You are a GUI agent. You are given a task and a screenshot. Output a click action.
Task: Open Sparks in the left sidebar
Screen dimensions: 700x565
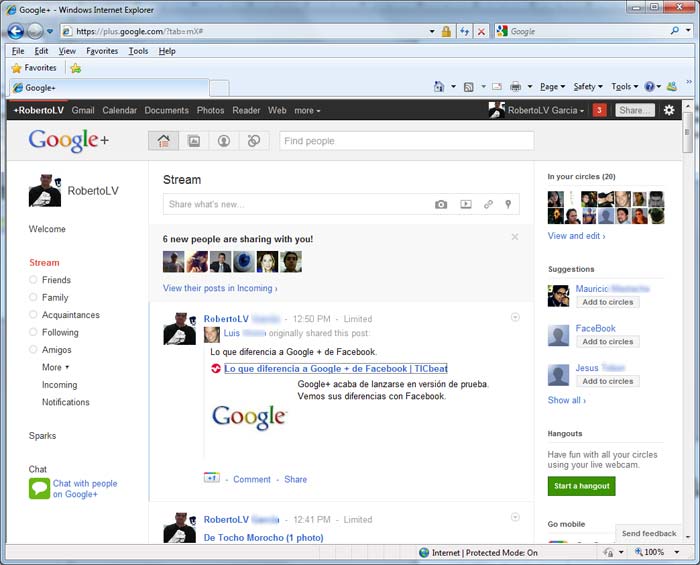point(42,436)
